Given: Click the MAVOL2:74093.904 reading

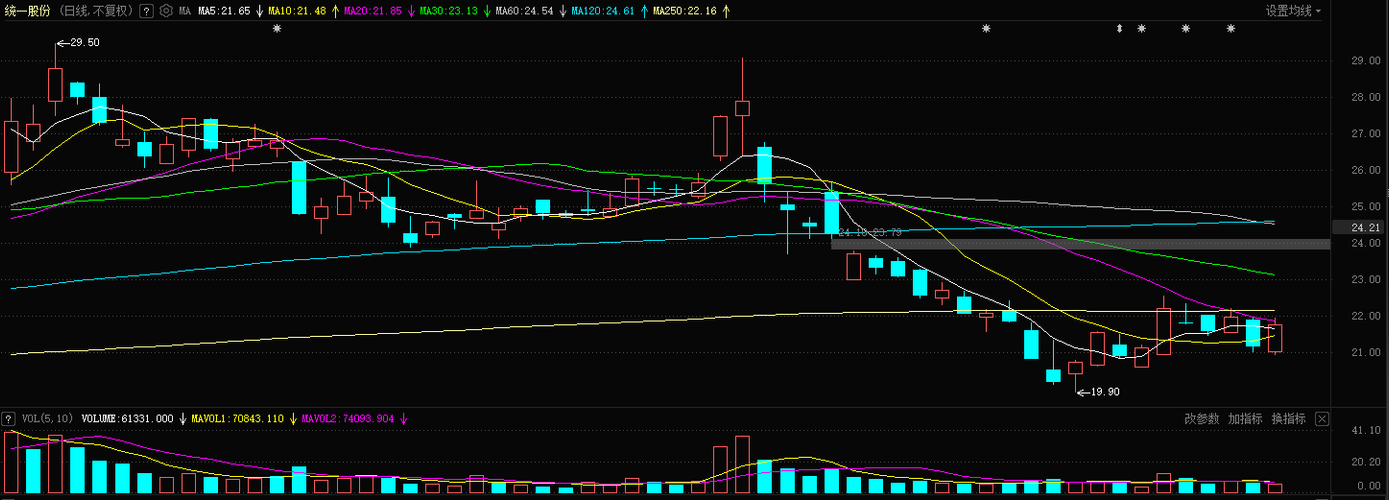Looking at the screenshot, I should click(349, 419).
